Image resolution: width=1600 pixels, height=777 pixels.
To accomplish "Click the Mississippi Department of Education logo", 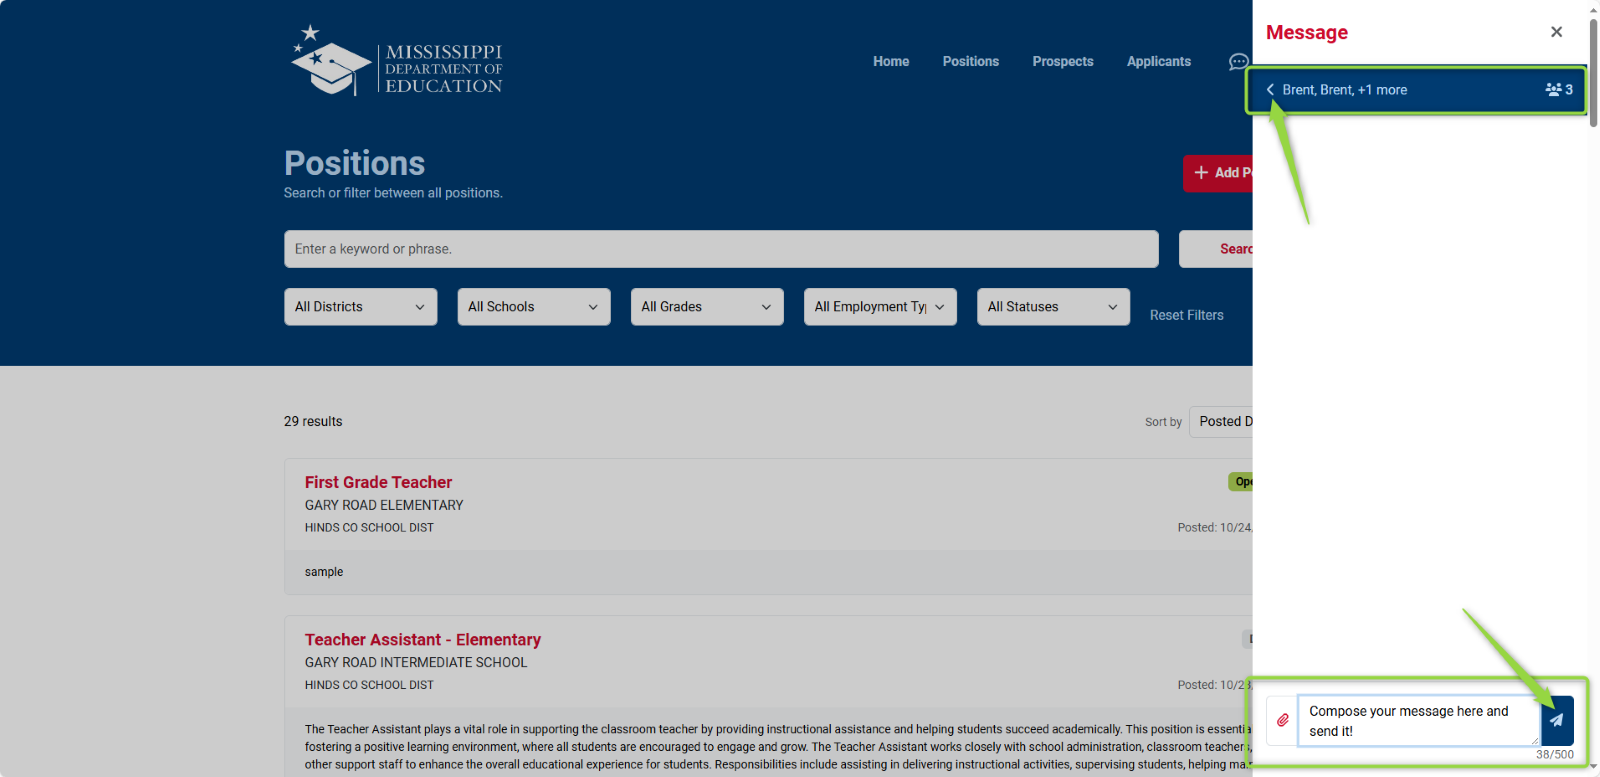I will (397, 62).
